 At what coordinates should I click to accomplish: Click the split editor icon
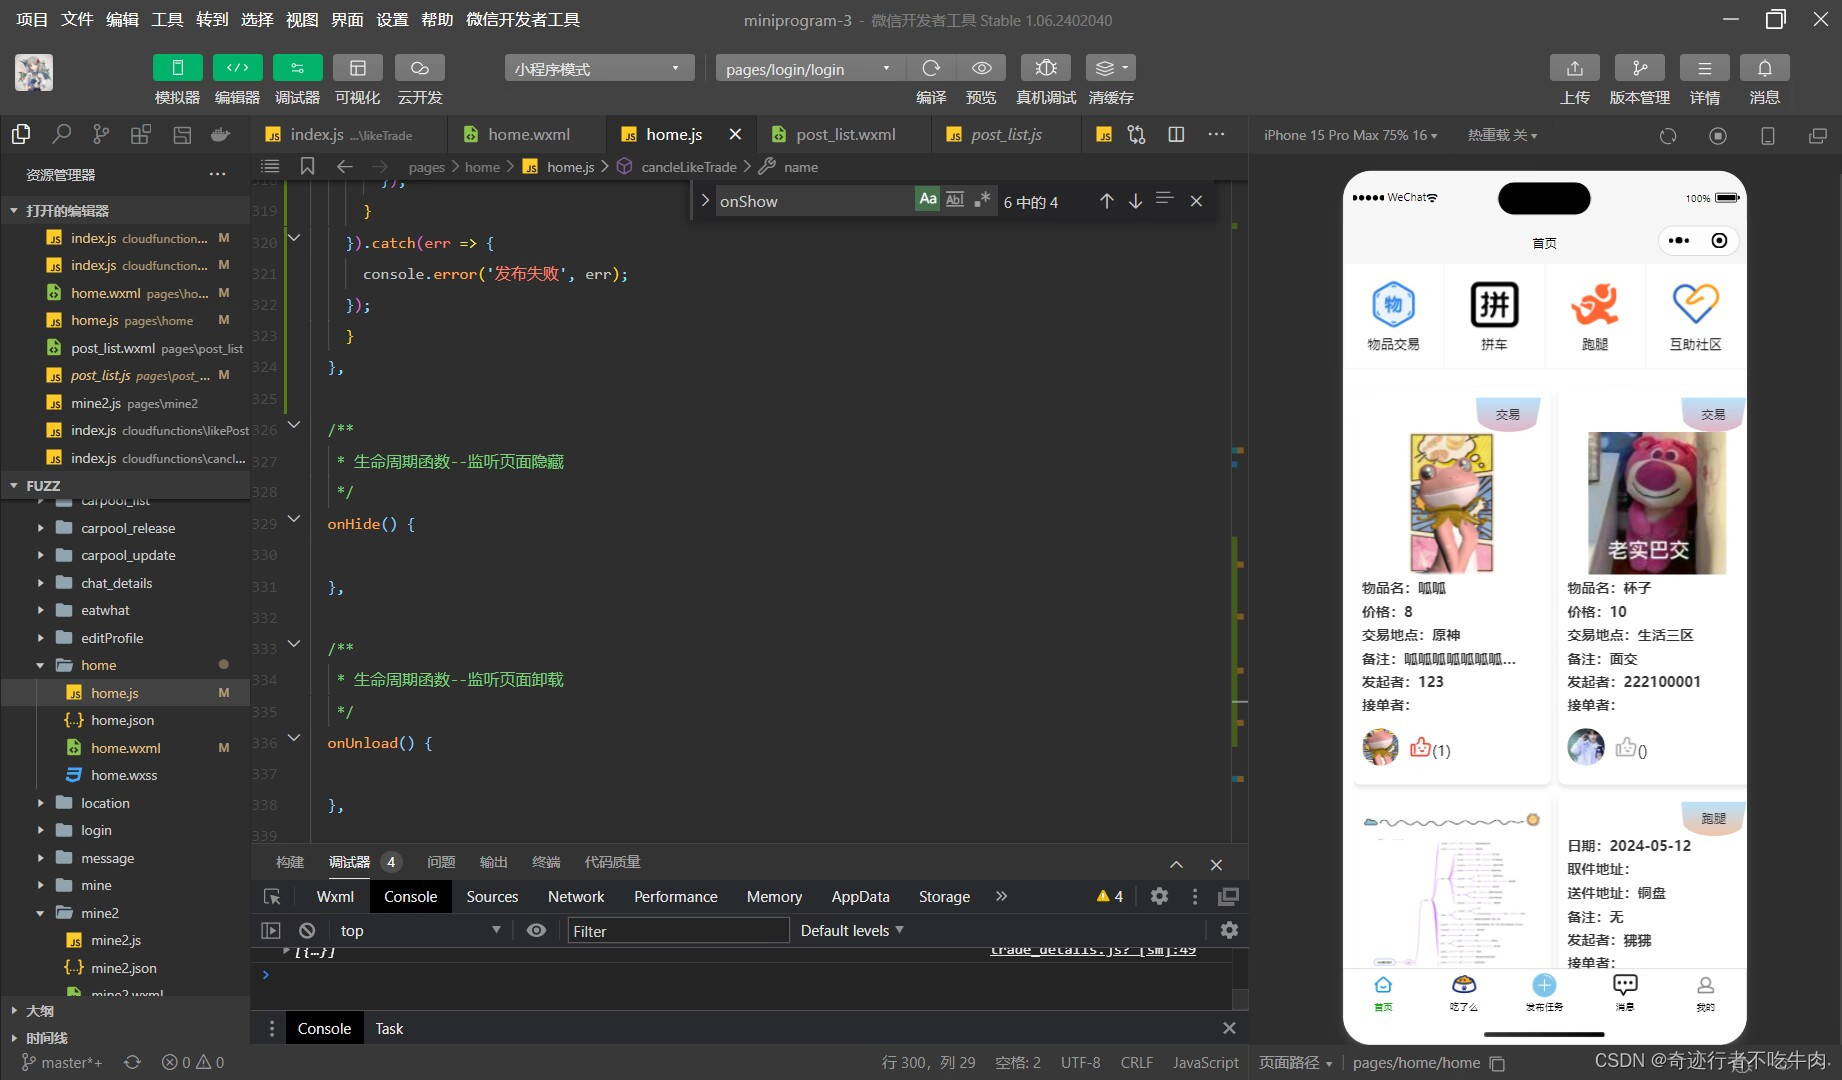[1176, 134]
